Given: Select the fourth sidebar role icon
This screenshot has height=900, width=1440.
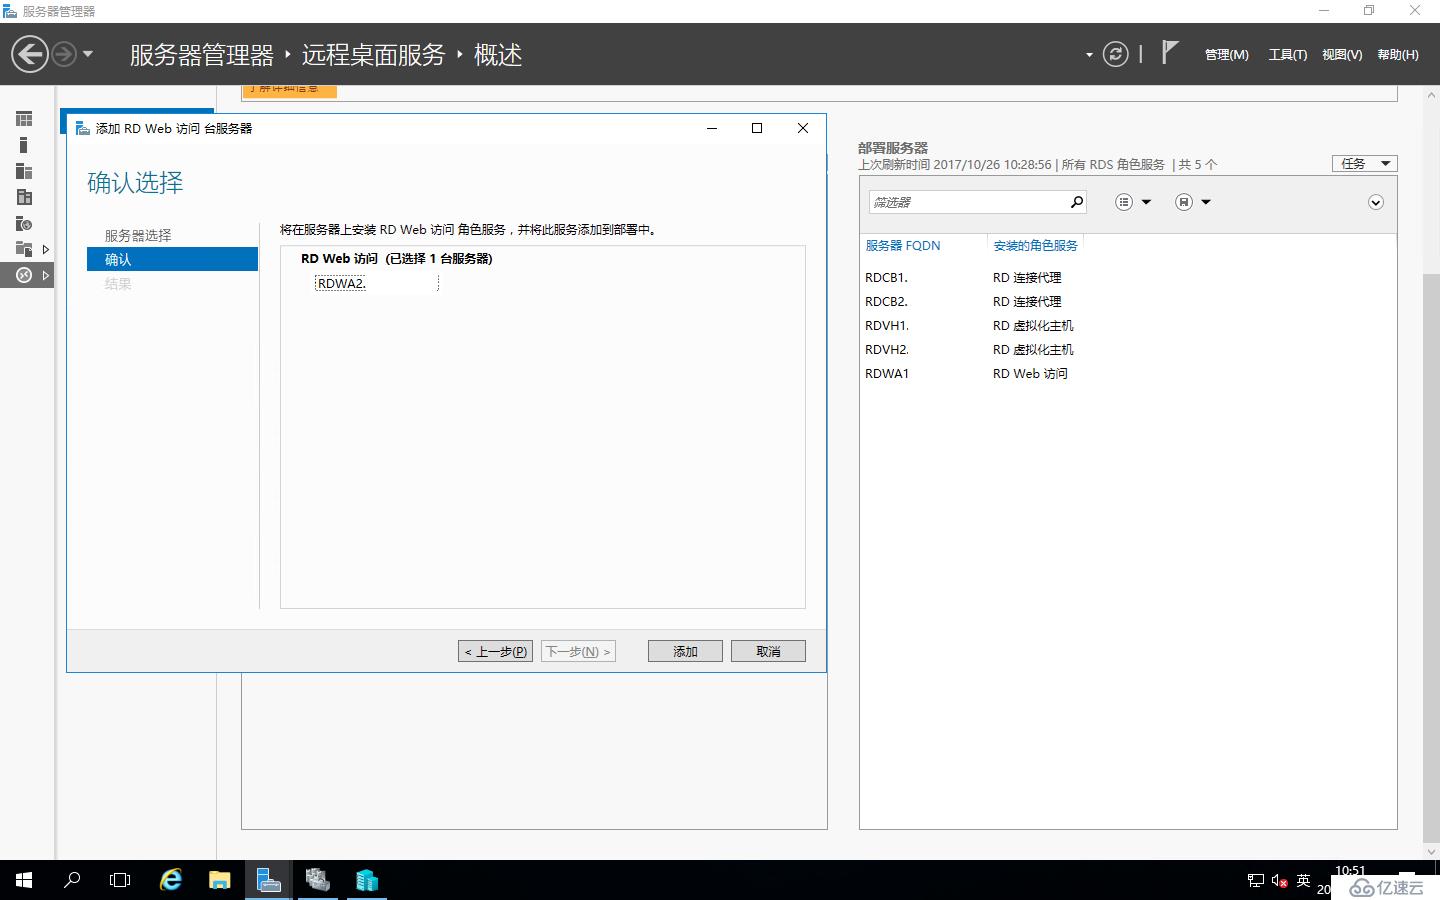Looking at the screenshot, I should 24,197.
